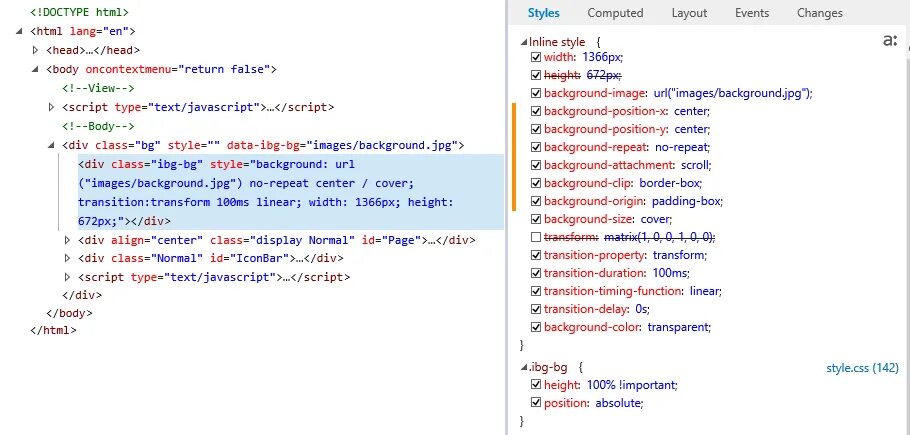The image size is (910, 435).
Task: Disable transition-property checkbox
Action: click(536, 255)
